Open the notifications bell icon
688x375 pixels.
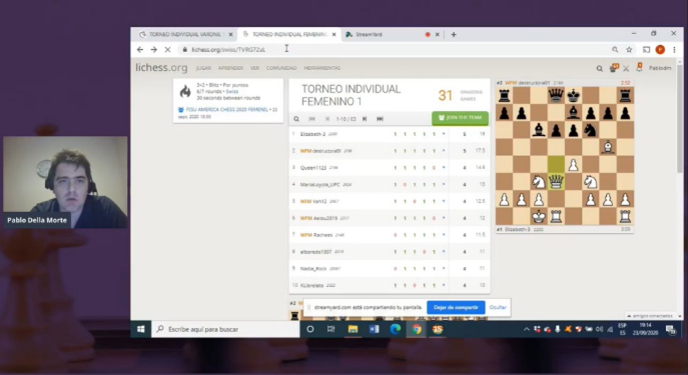pos(639,68)
